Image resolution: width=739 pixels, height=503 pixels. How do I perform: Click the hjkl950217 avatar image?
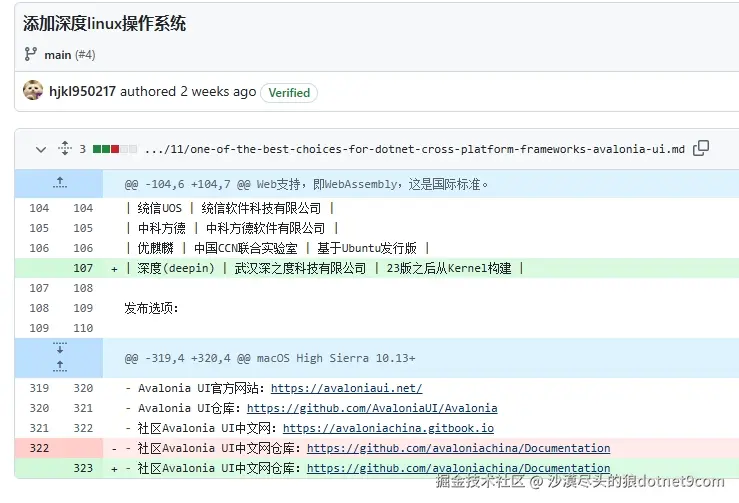(33, 91)
